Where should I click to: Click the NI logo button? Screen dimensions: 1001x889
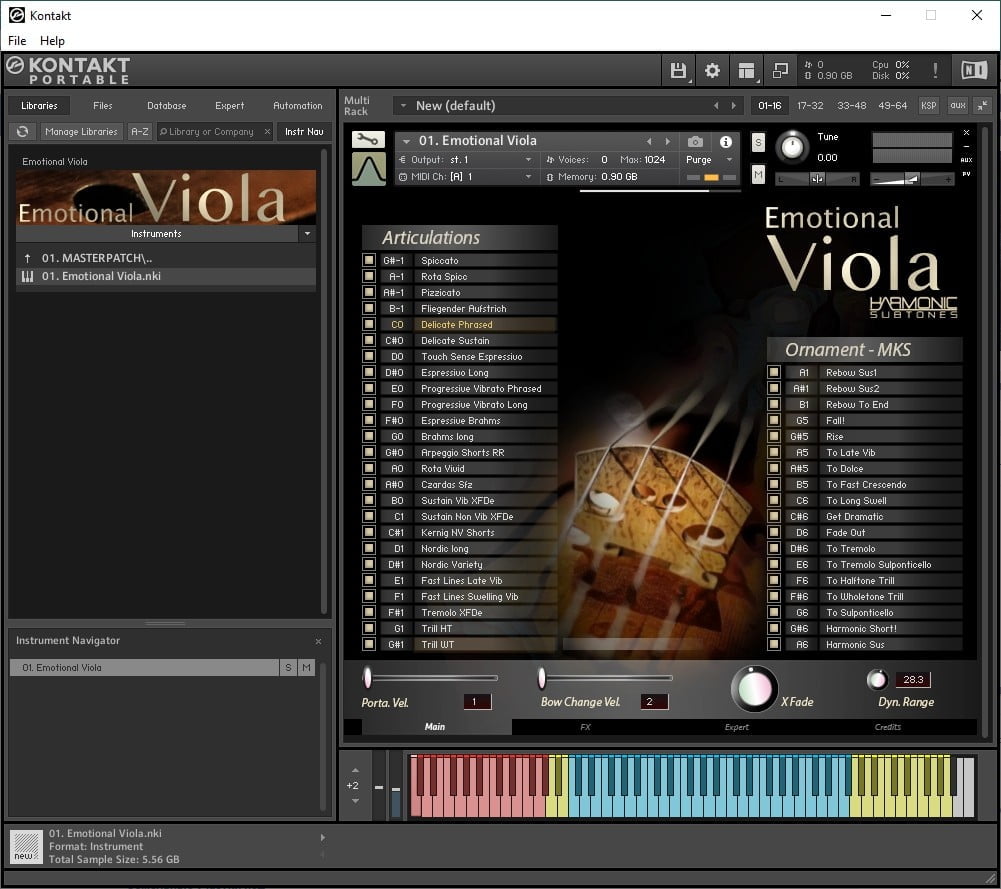point(974,70)
